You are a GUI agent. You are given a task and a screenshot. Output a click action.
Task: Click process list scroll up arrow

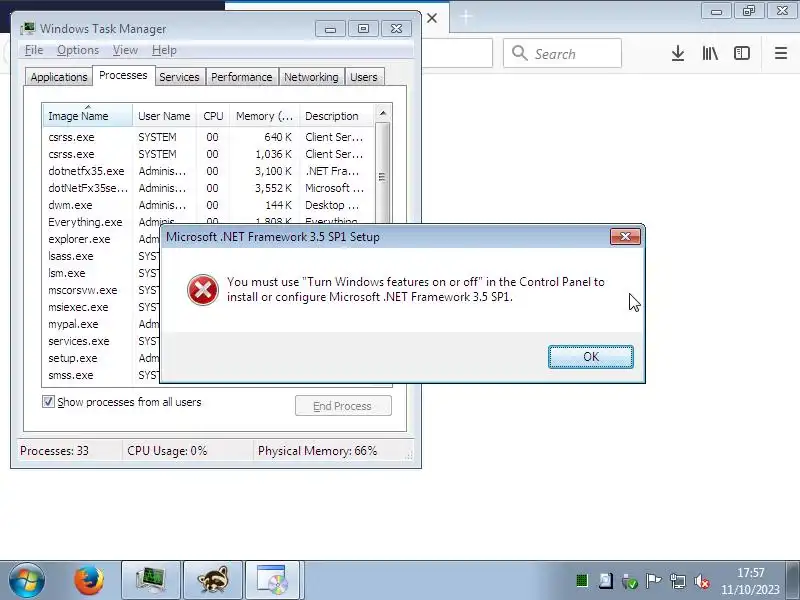click(383, 113)
